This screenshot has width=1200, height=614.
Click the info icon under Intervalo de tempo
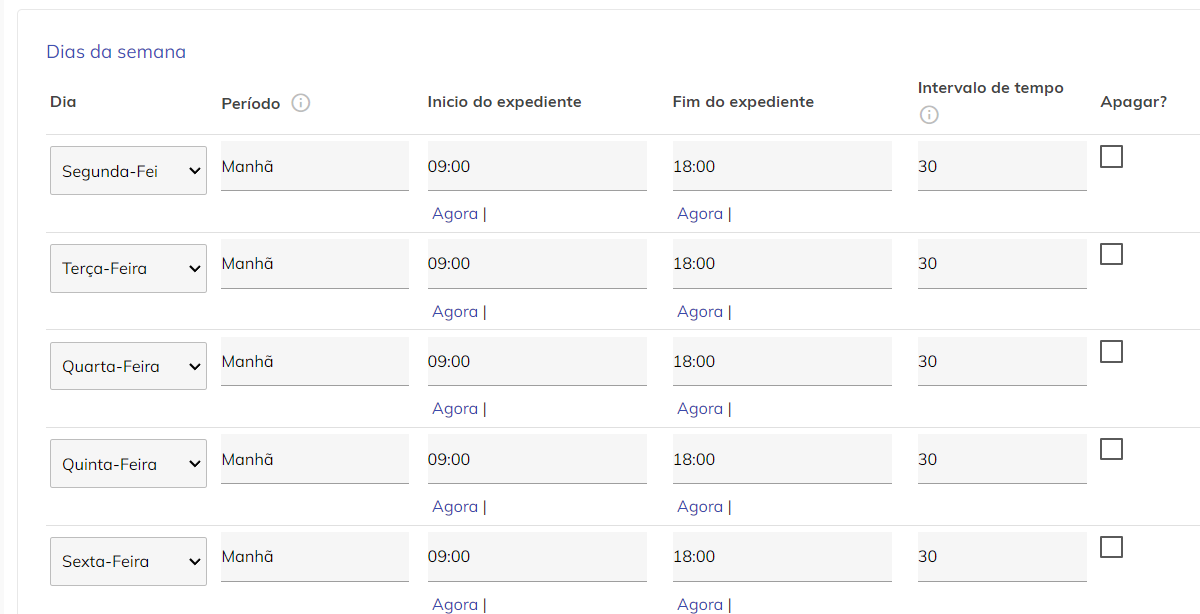(x=929, y=115)
